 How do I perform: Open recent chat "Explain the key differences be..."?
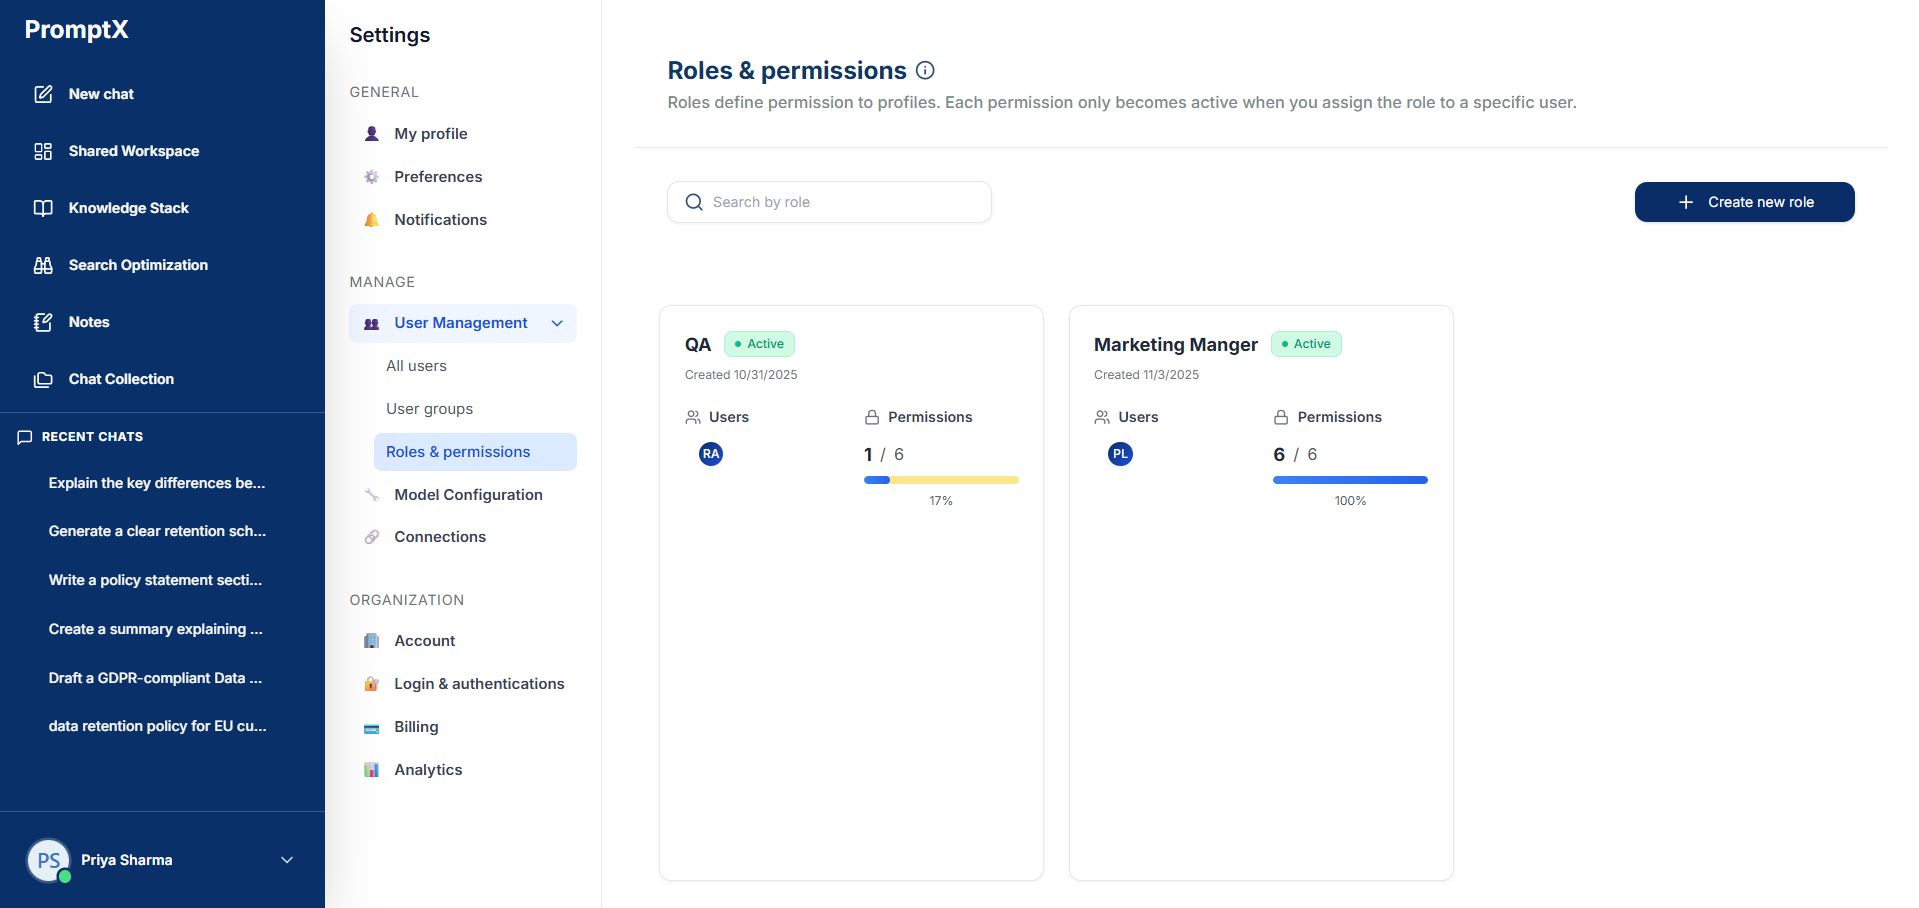(157, 483)
